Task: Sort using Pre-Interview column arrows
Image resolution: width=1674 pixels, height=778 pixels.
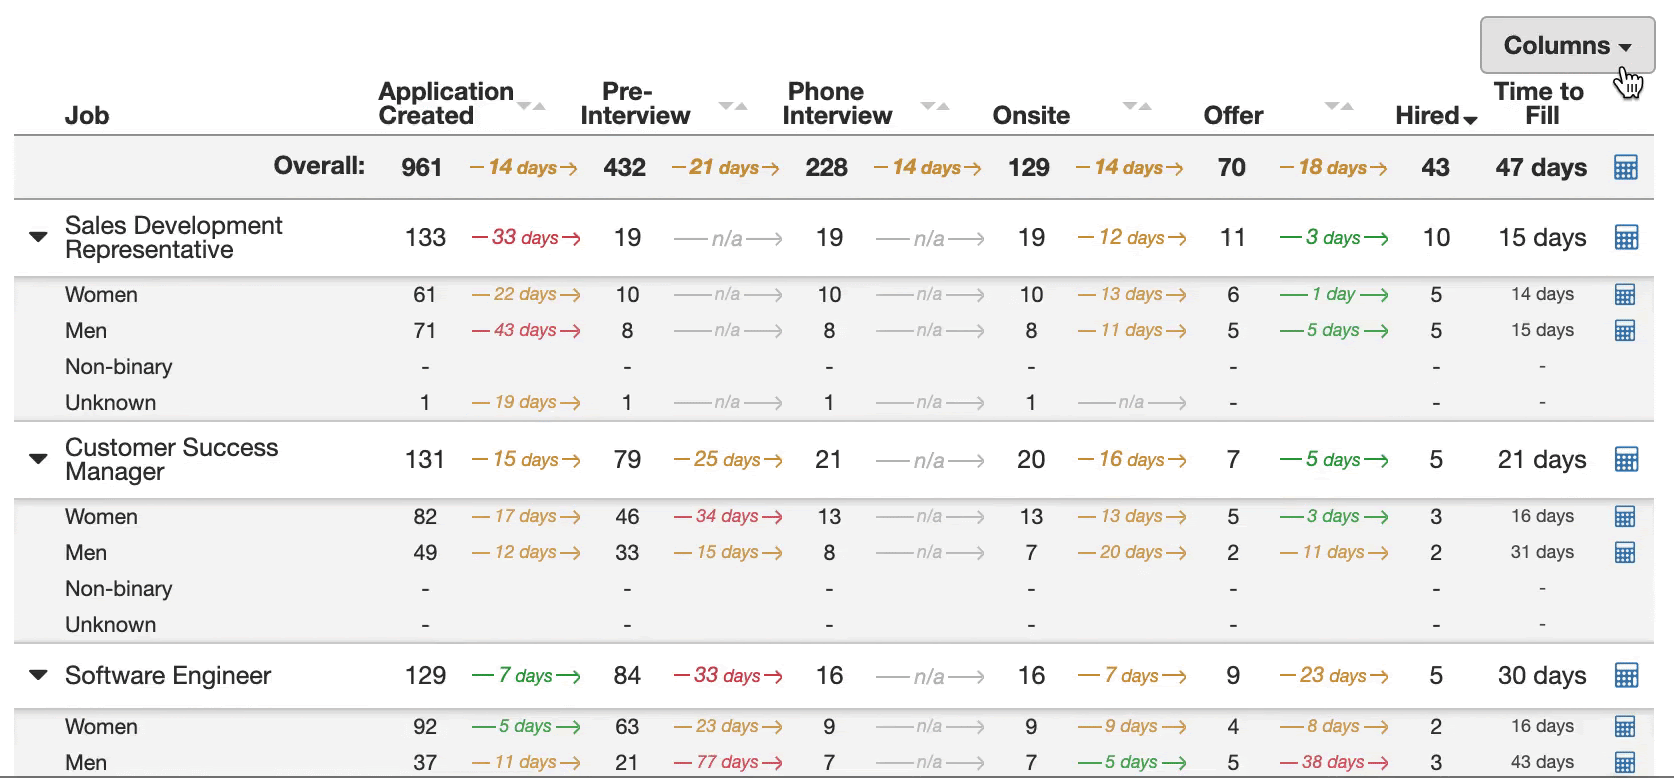Action: point(733,106)
